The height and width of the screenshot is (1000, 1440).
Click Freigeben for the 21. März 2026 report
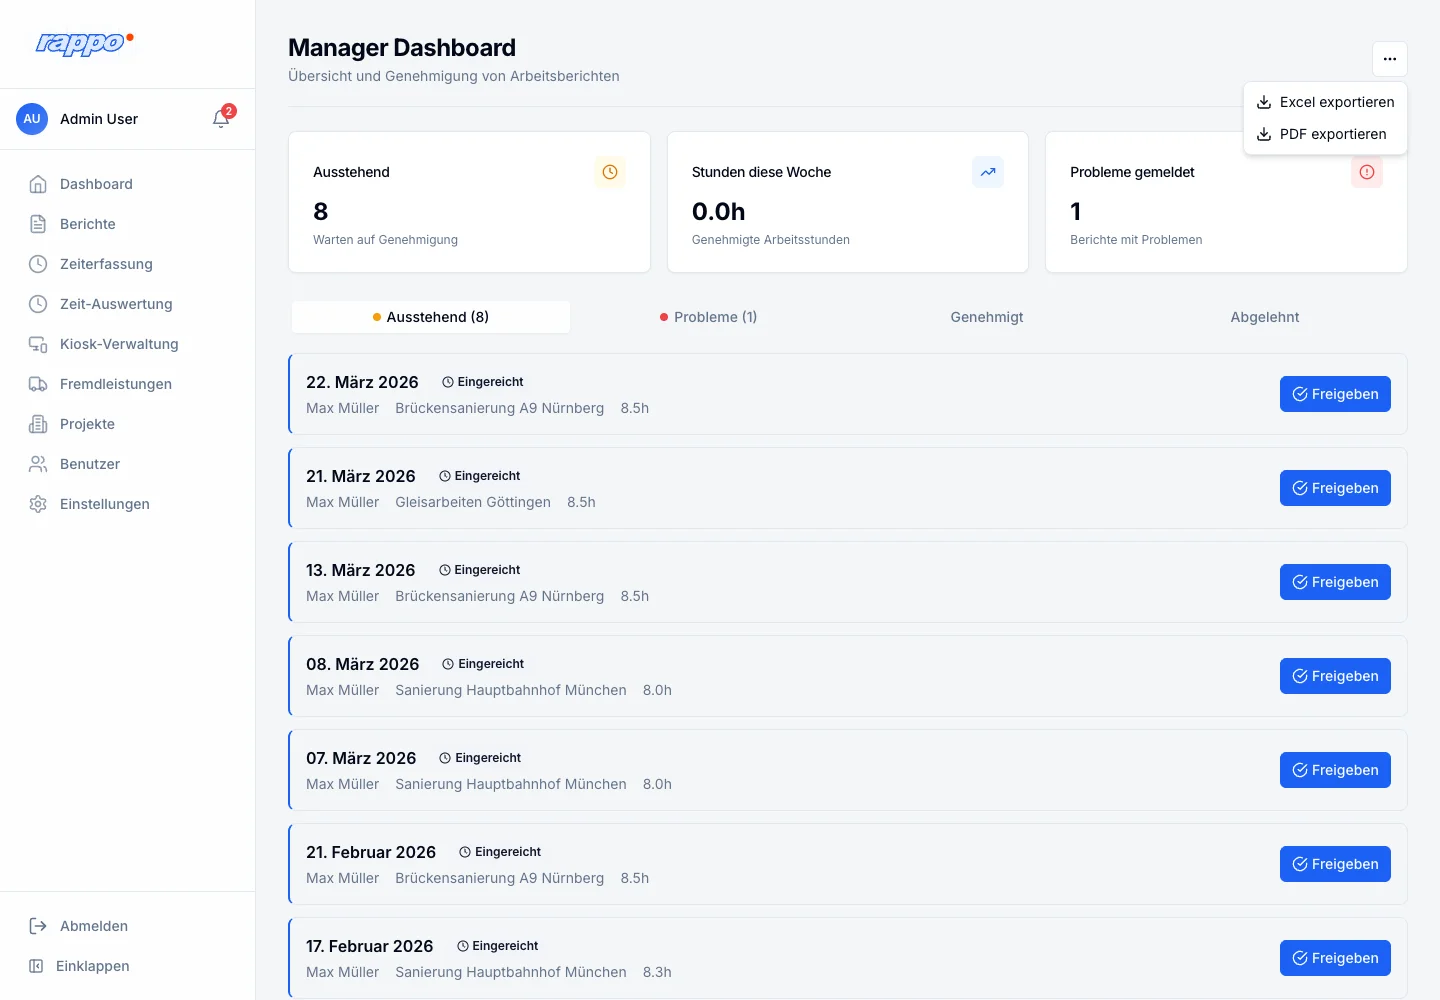pos(1335,488)
